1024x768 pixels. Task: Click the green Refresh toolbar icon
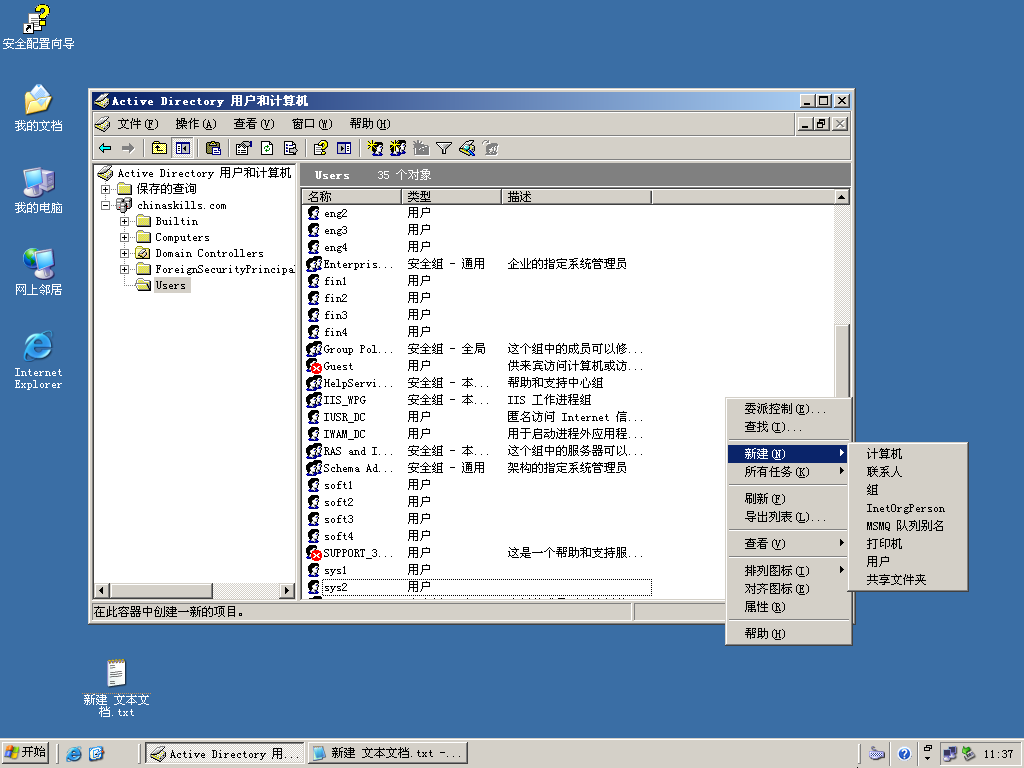click(266, 148)
